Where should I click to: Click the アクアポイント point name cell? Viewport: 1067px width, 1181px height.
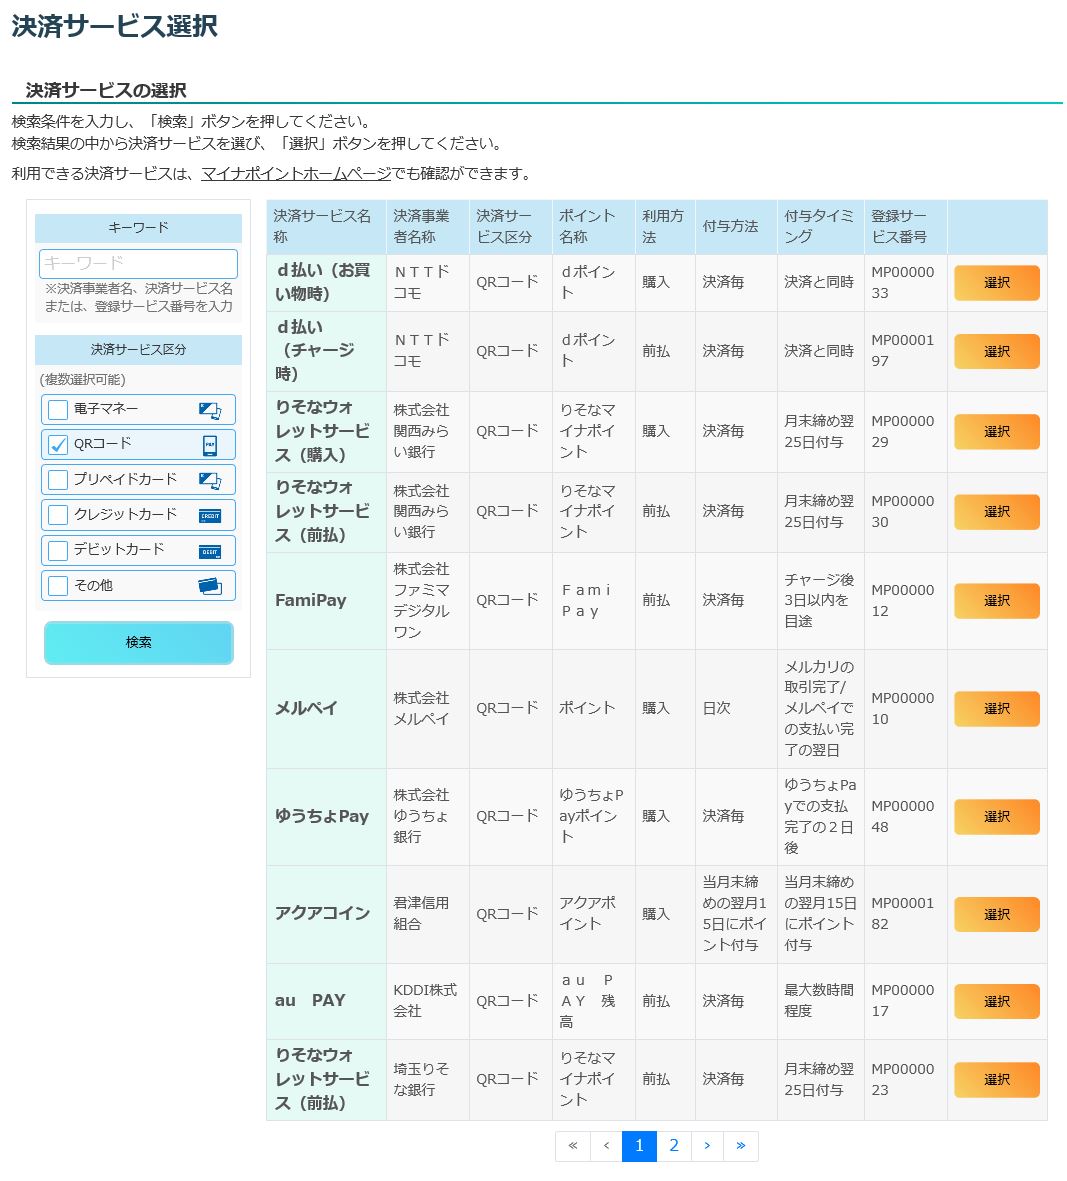pyautogui.click(x=593, y=914)
